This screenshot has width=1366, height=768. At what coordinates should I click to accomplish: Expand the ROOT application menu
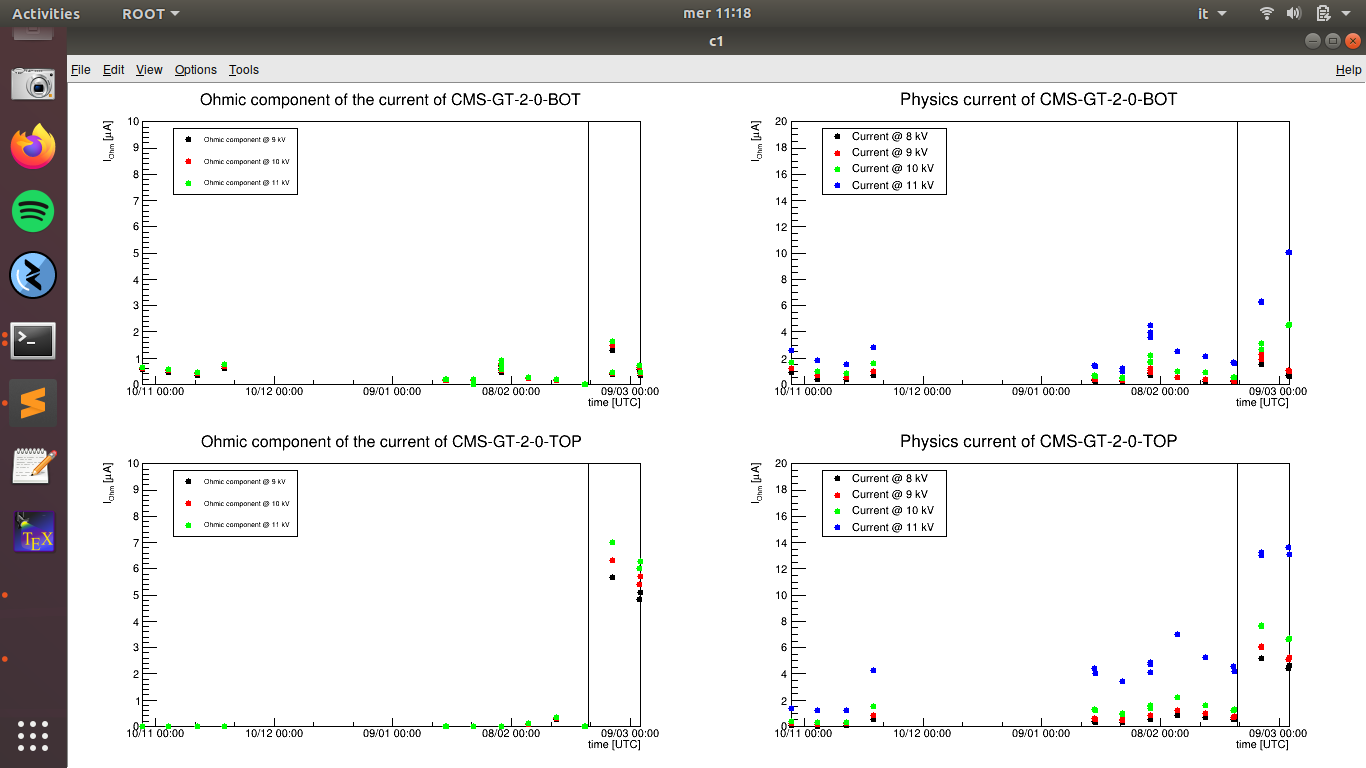pos(151,14)
